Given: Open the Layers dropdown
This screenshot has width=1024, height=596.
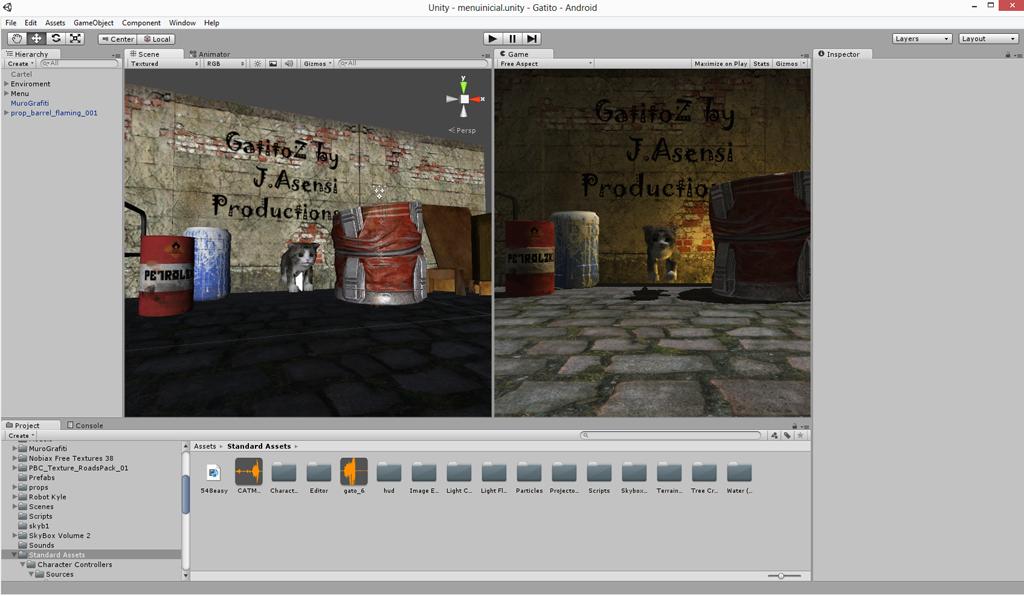Looking at the screenshot, I should point(921,39).
